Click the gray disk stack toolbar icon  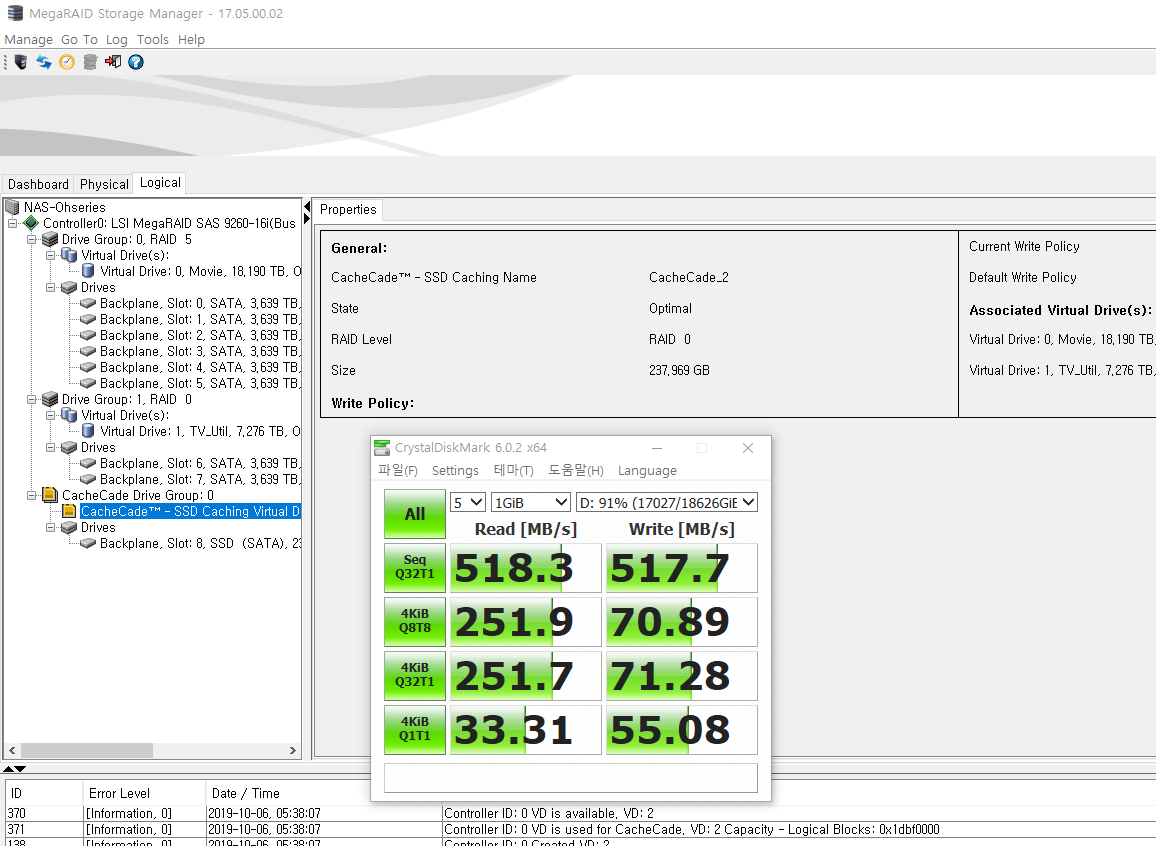point(90,62)
